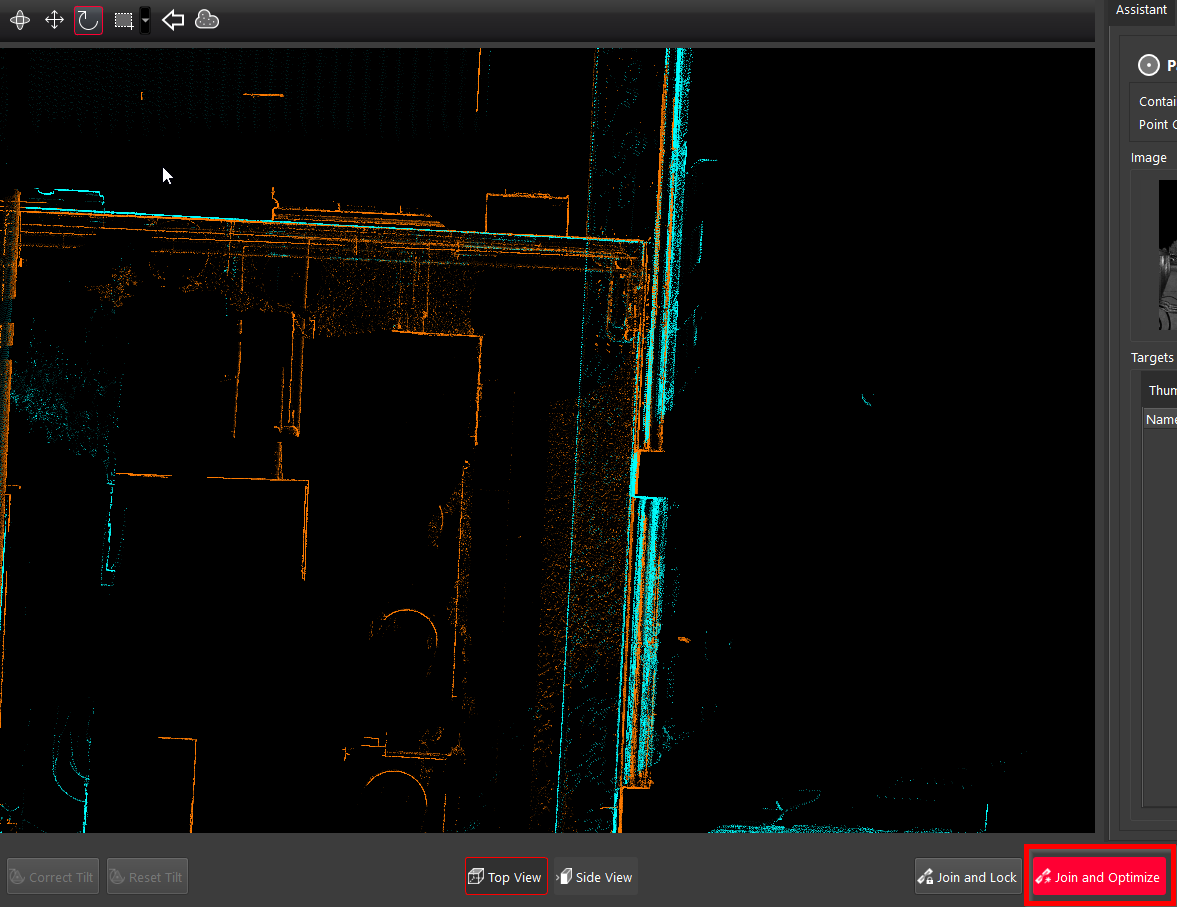Select the orbit view tool
This screenshot has height=907, width=1177.
(x=20, y=20)
